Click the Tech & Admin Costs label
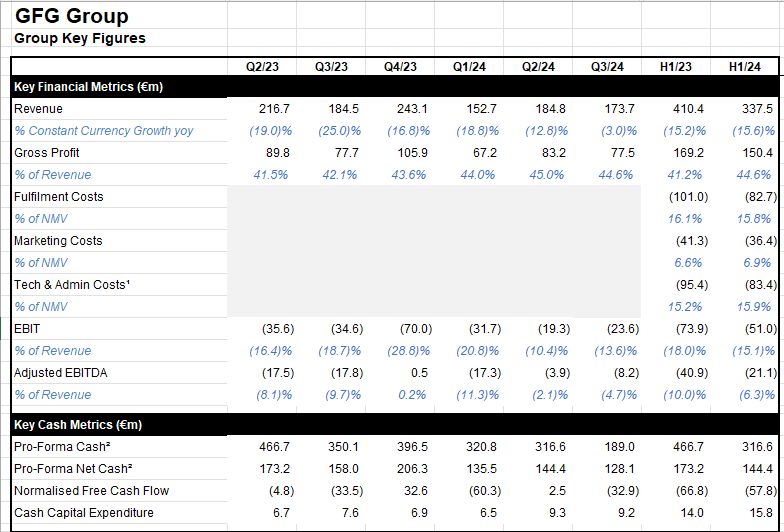The height and width of the screenshot is (532, 784). [72, 285]
